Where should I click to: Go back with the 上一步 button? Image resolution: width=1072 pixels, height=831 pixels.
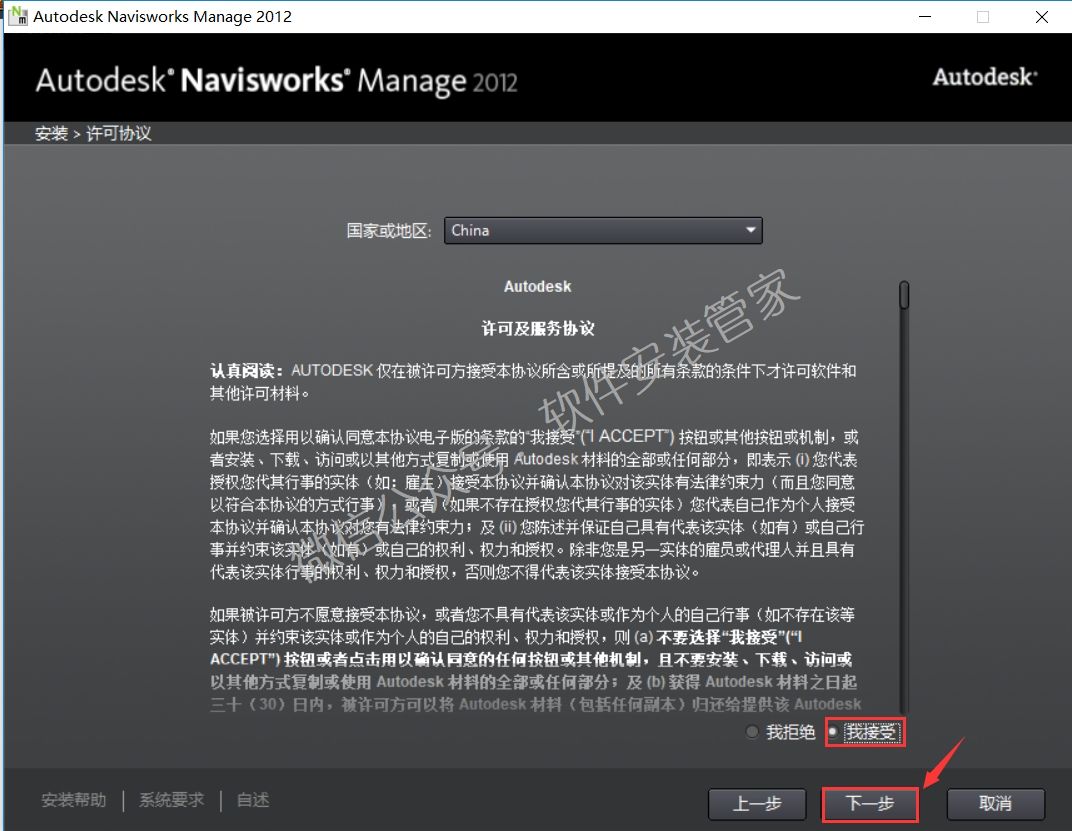click(756, 804)
